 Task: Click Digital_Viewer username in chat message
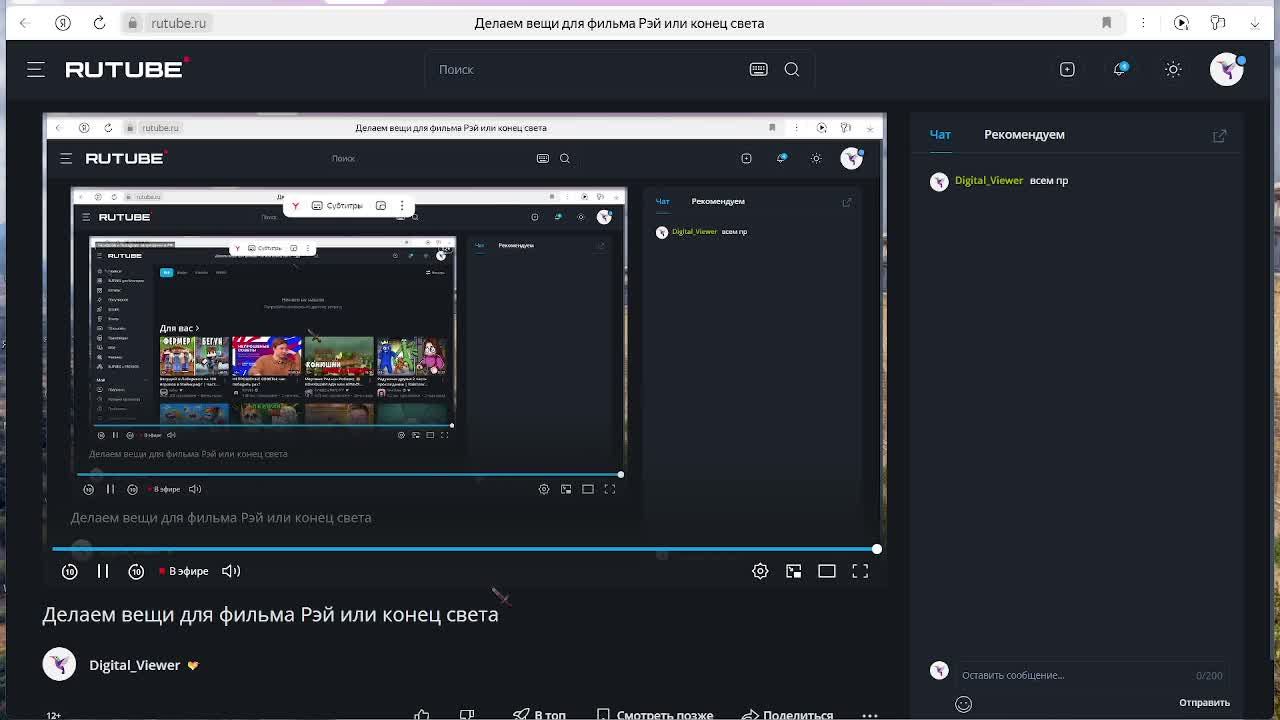pos(989,180)
